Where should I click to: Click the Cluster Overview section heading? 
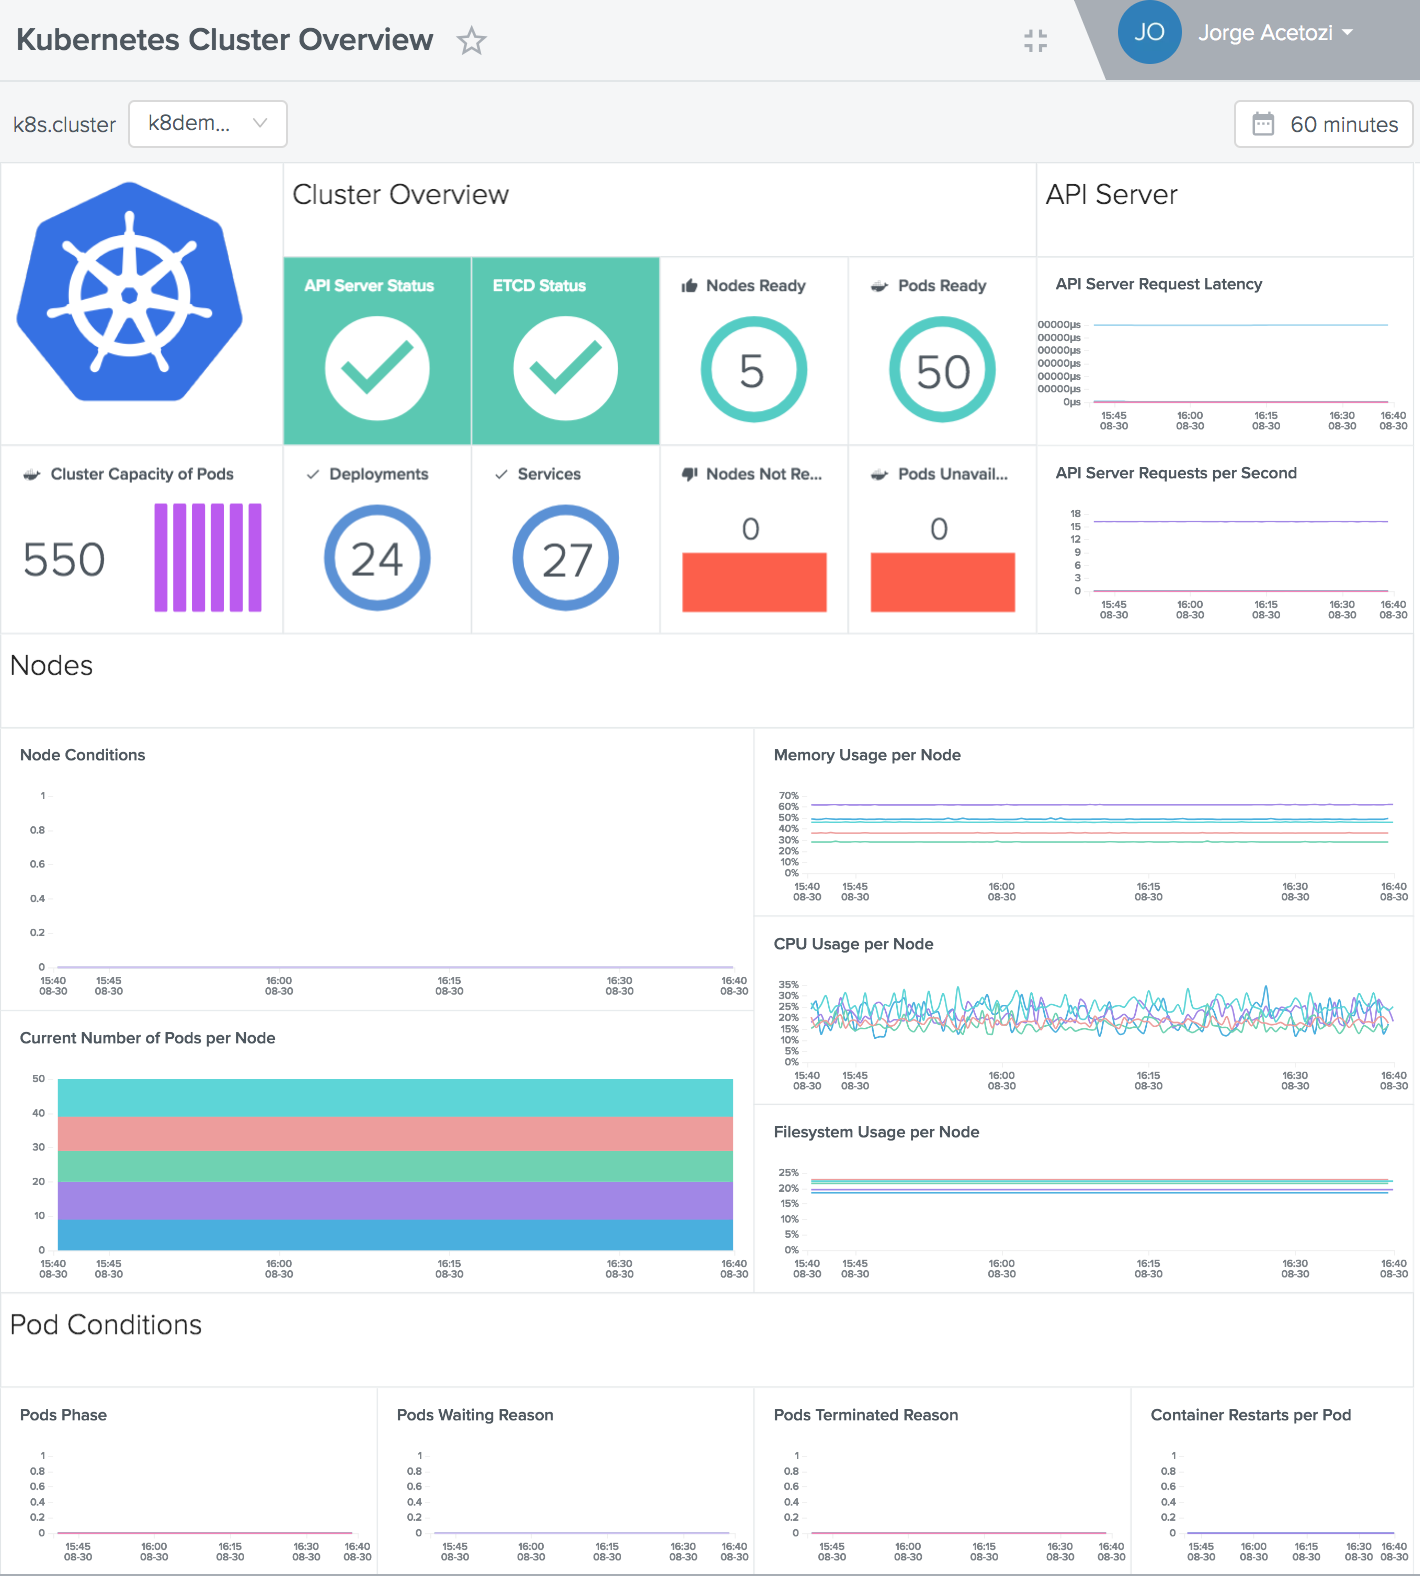point(400,194)
